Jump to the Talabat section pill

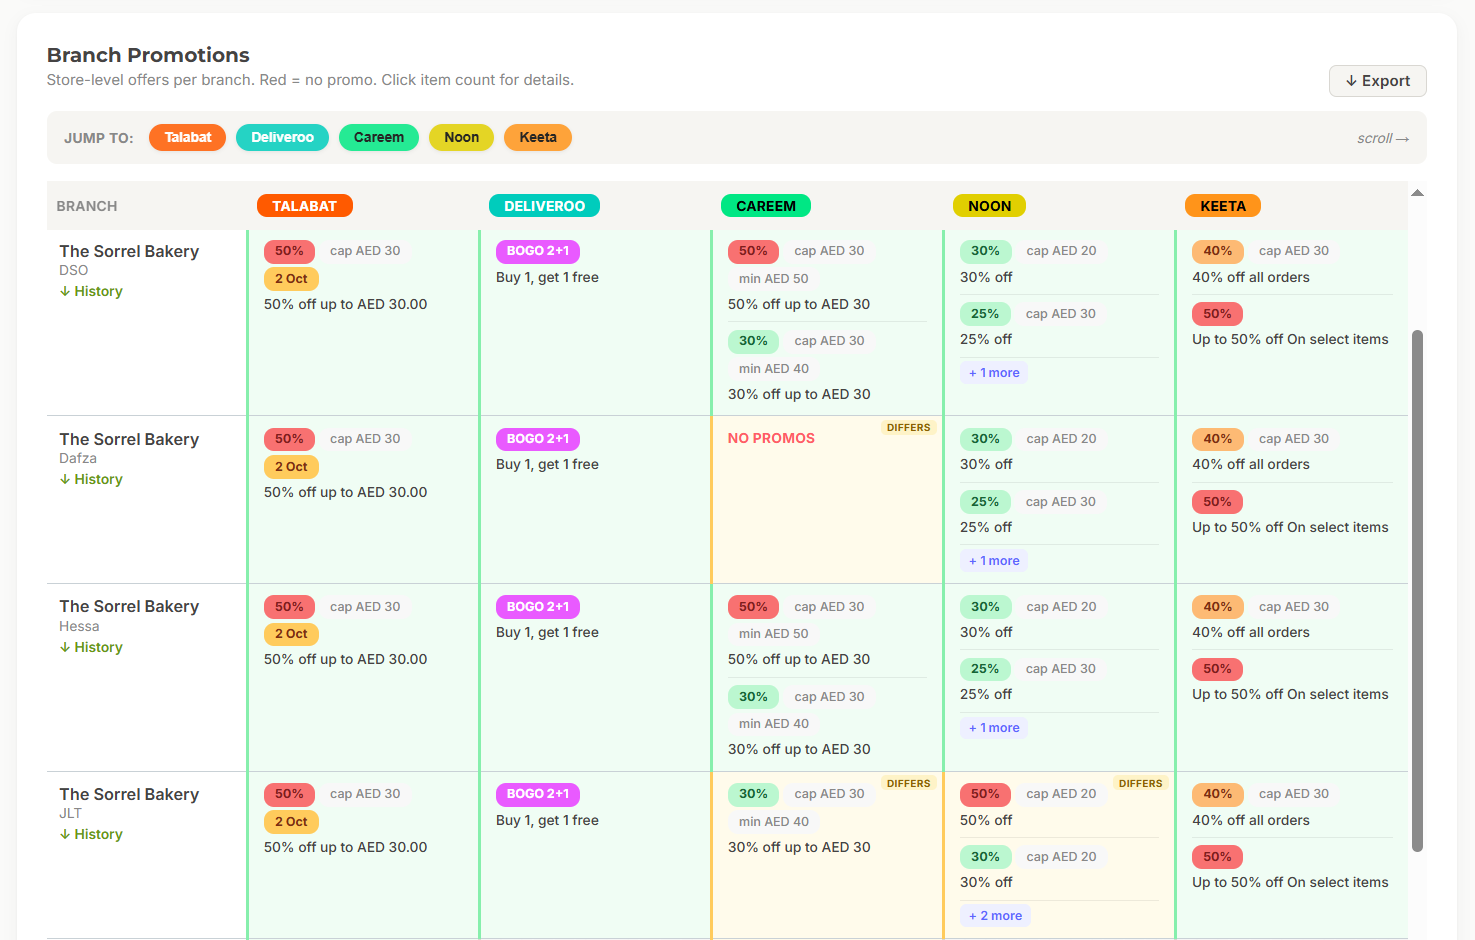[x=188, y=138]
